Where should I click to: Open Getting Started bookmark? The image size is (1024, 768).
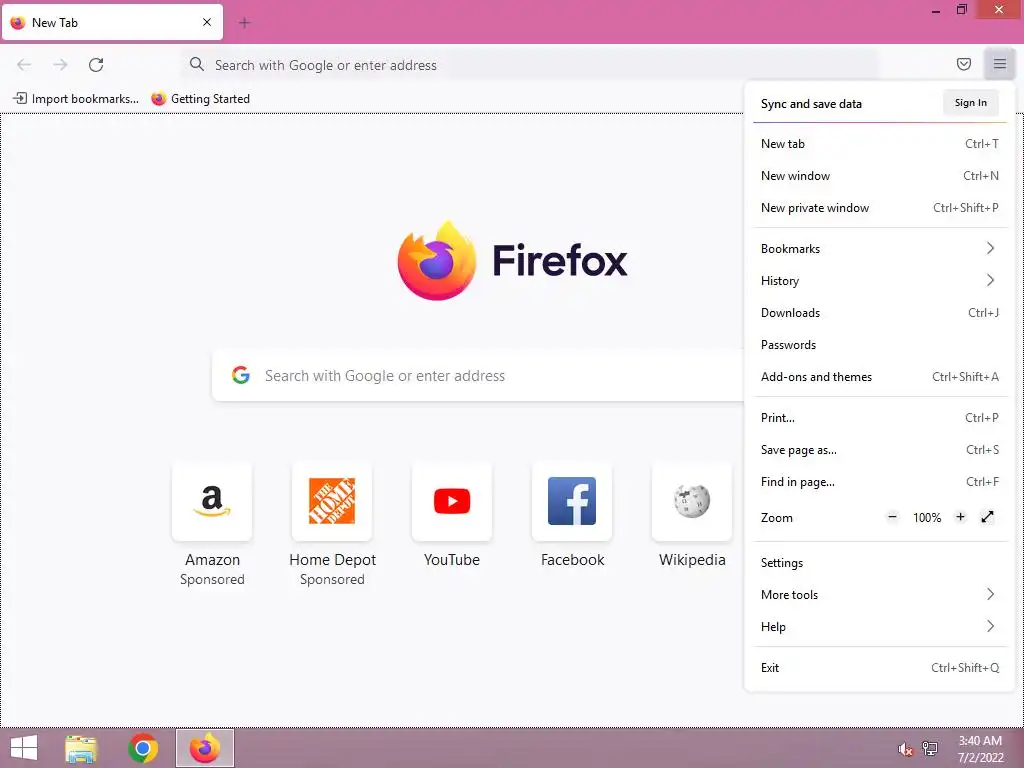tap(200, 99)
